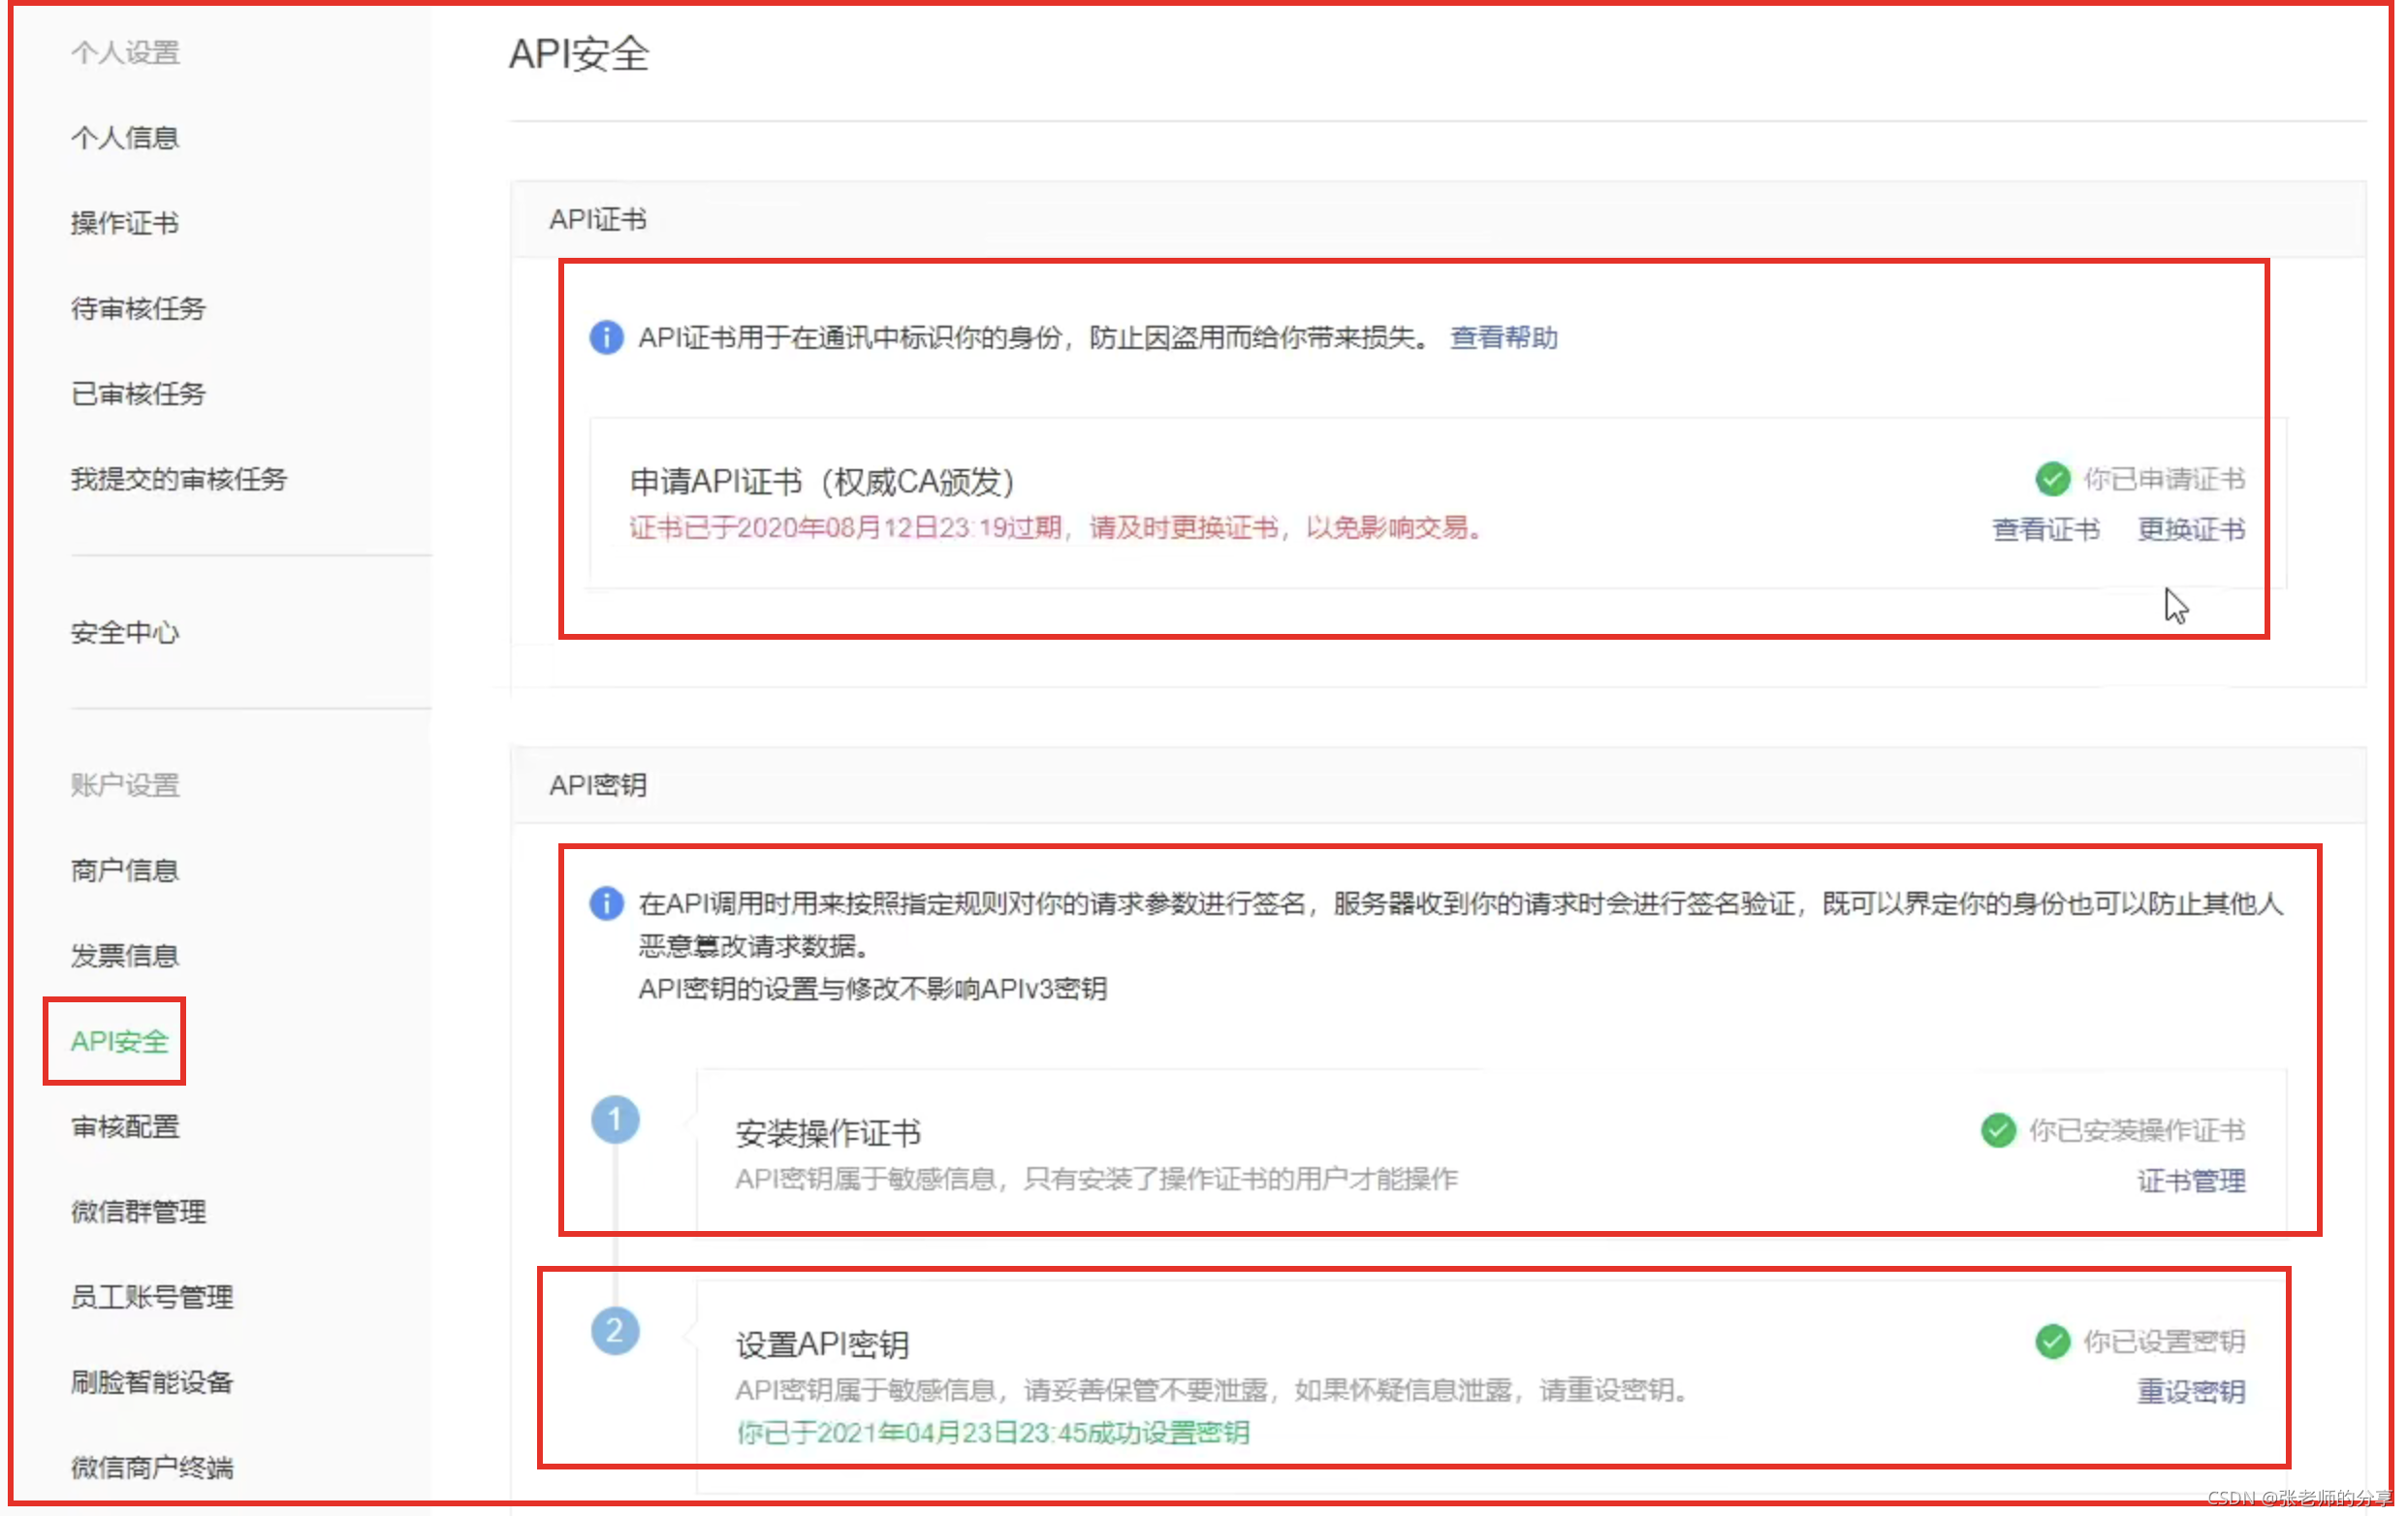Viewport: 2408px width, 1516px height.
Task: Click the blue info icon in API密钥 section
Action: click(x=606, y=904)
